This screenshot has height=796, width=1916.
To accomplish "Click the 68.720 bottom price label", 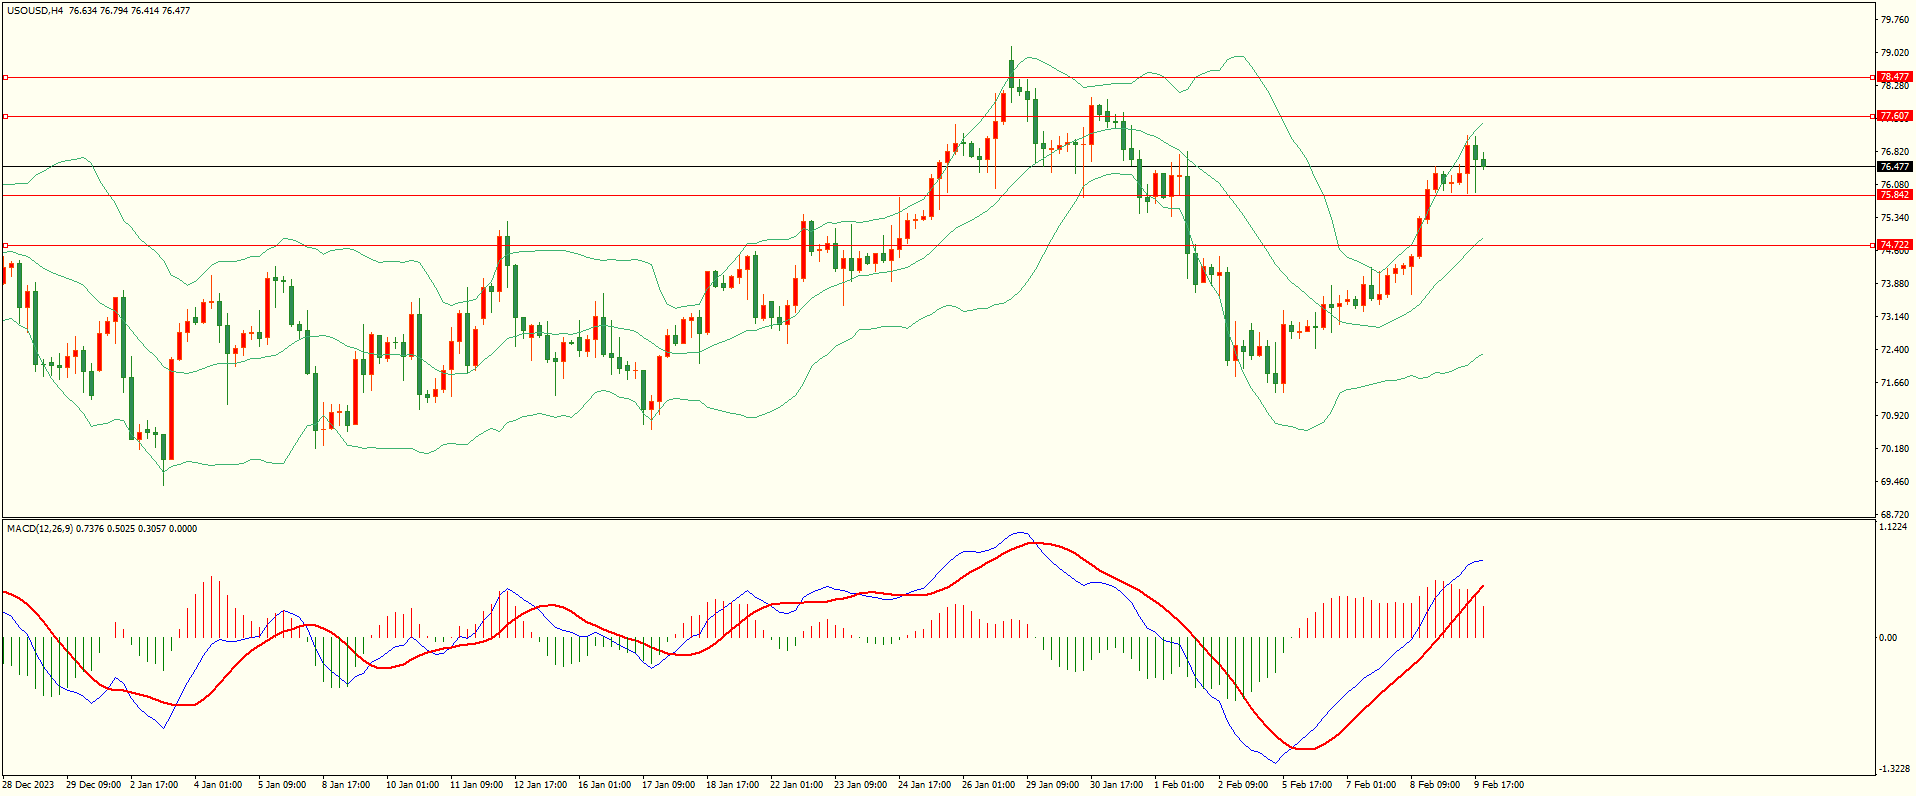I will point(1895,515).
